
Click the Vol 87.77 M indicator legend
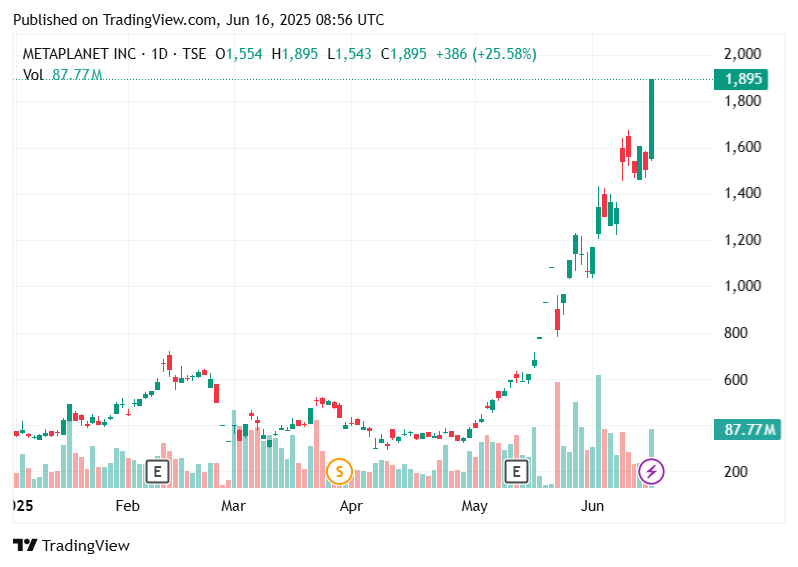(x=63, y=75)
